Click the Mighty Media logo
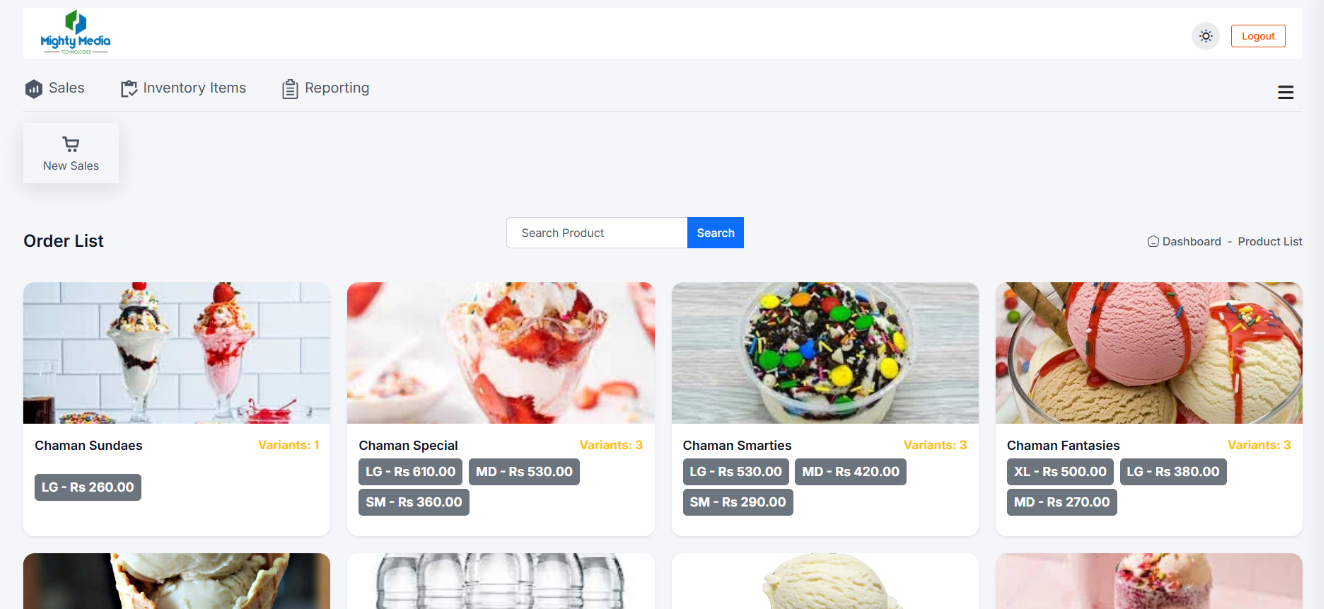This screenshot has height=609, width=1324. click(x=75, y=33)
